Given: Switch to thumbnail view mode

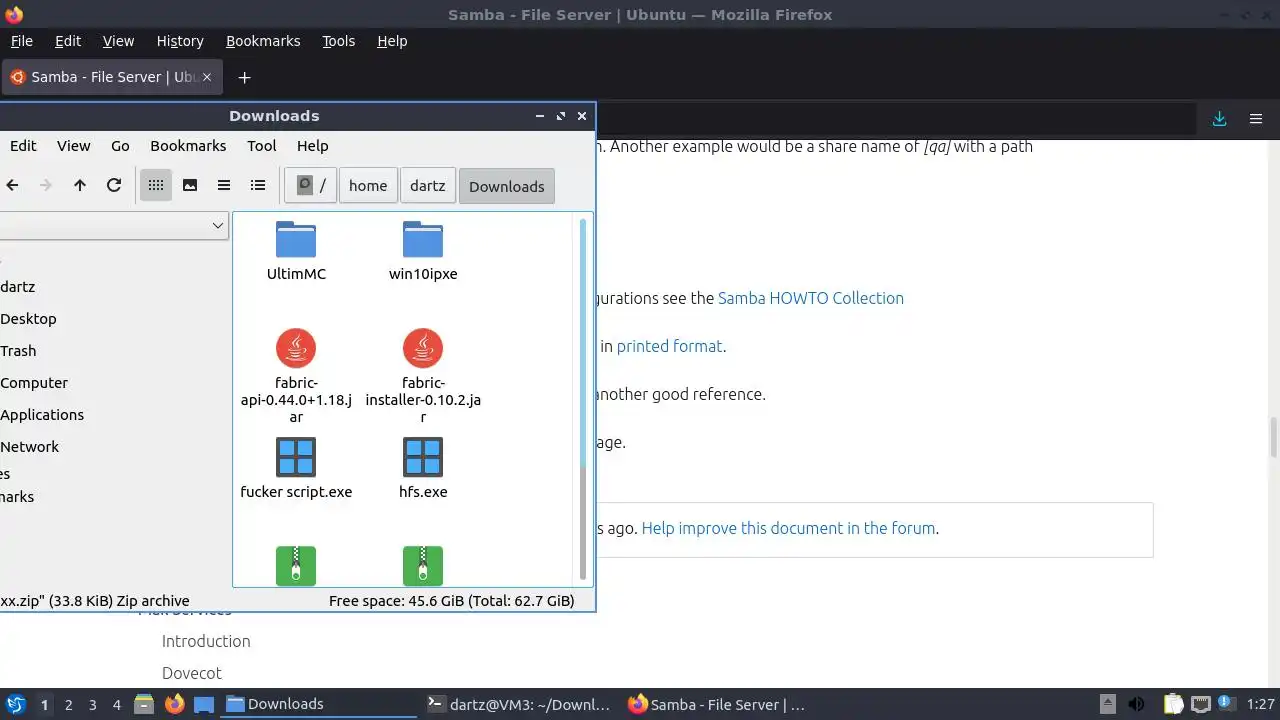Looking at the screenshot, I should (189, 185).
